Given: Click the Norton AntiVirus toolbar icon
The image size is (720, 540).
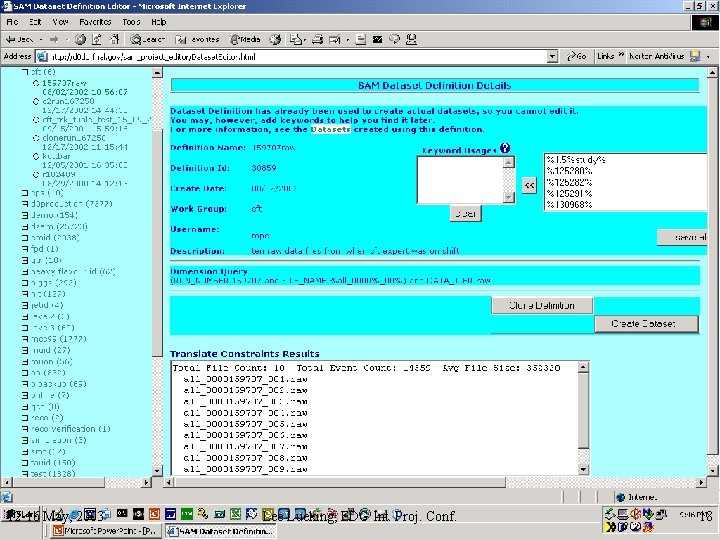Looking at the screenshot, I should pyautogui.click(x=695, y=56).
